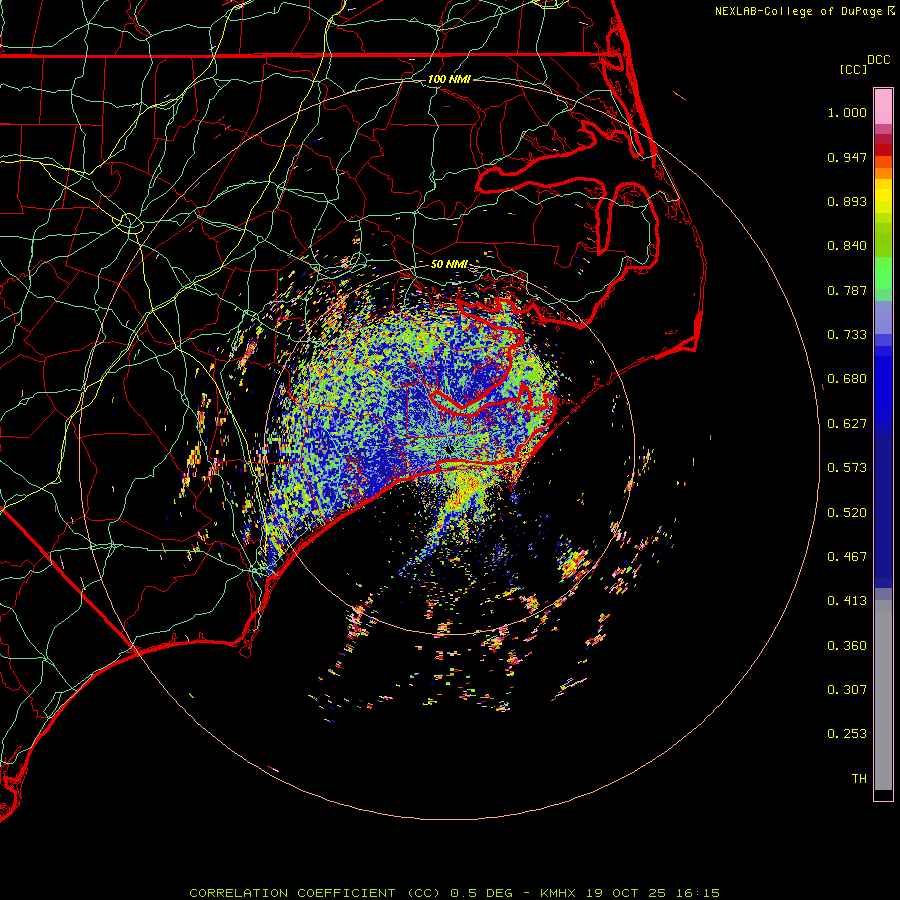
Task: Click the 0.893 color scale value
Action: click(x=847, y=201)
